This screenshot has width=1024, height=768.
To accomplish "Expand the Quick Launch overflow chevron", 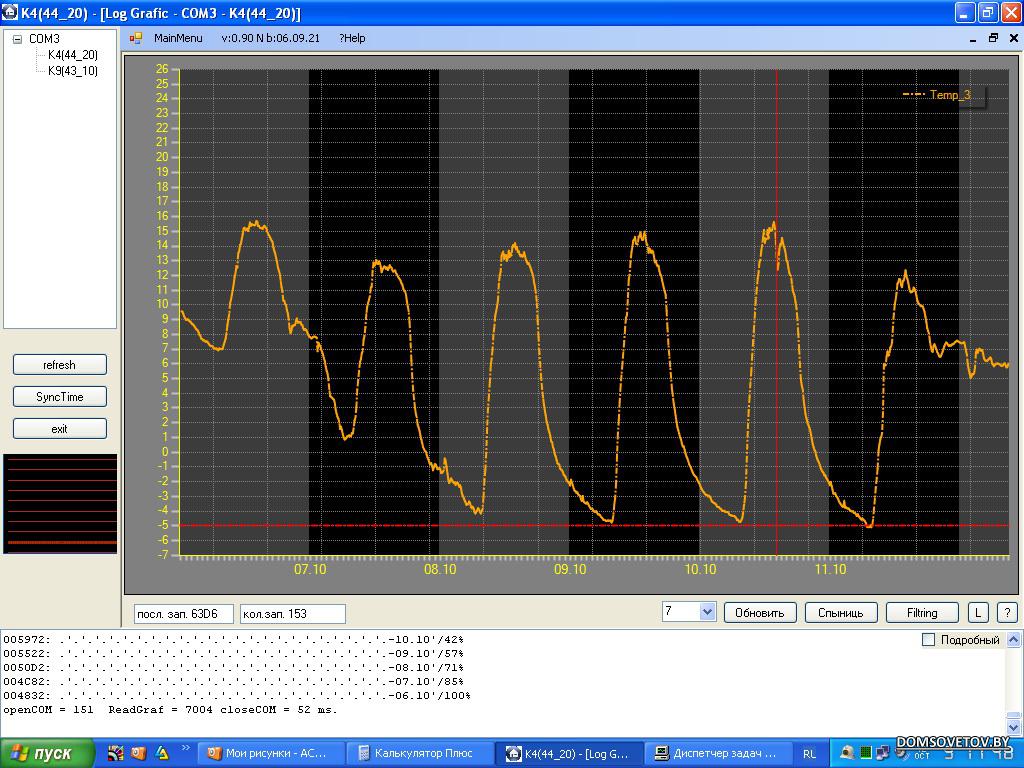I will click(185, 748).
